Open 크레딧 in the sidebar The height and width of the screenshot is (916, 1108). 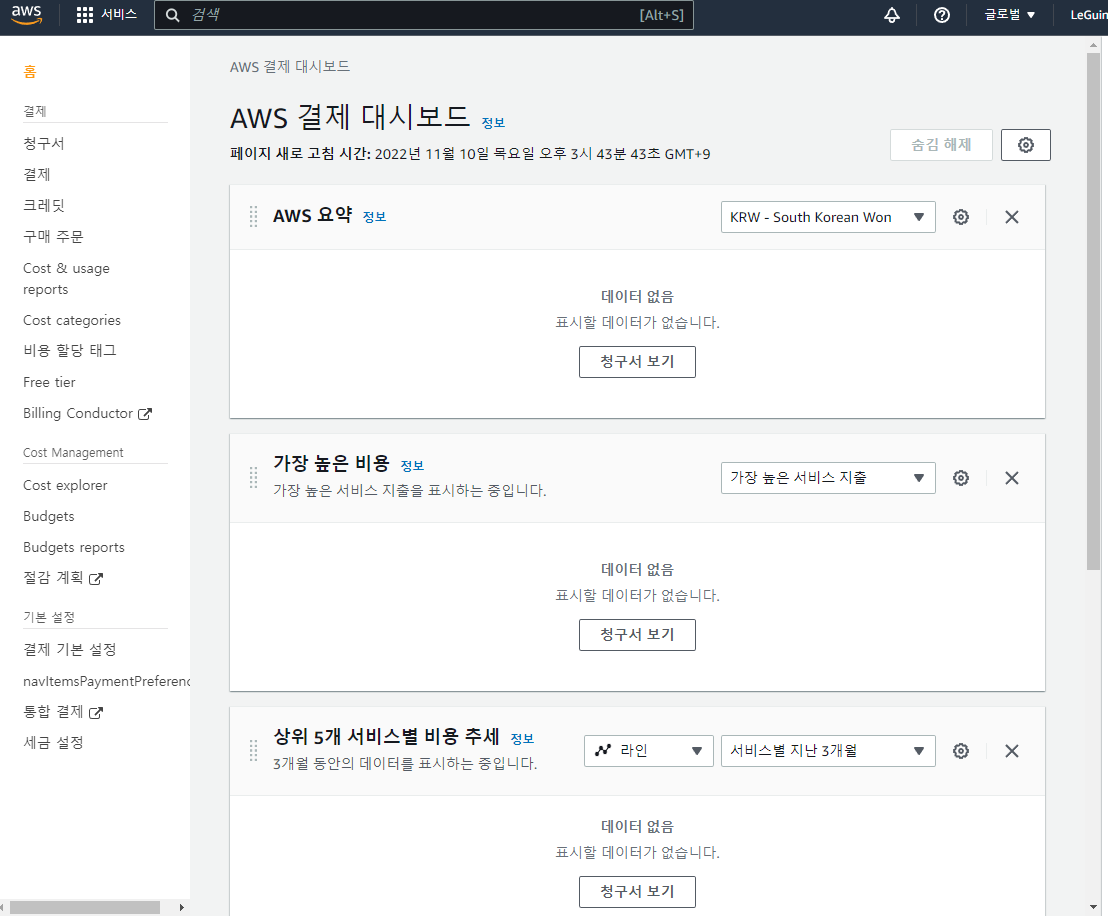coord(44,206)
